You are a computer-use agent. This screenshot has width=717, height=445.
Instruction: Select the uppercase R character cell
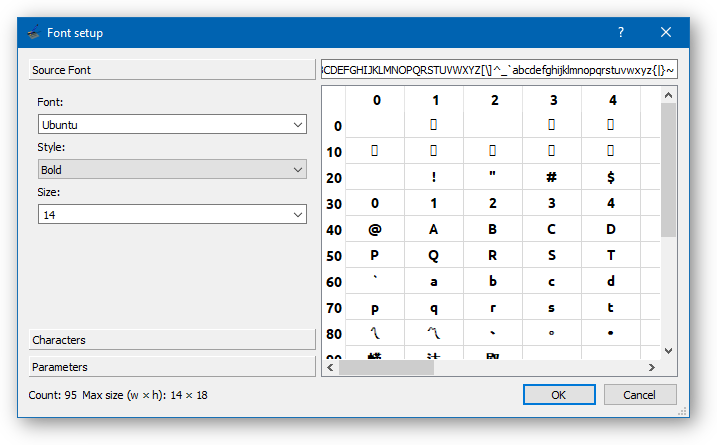click(493, 255)
